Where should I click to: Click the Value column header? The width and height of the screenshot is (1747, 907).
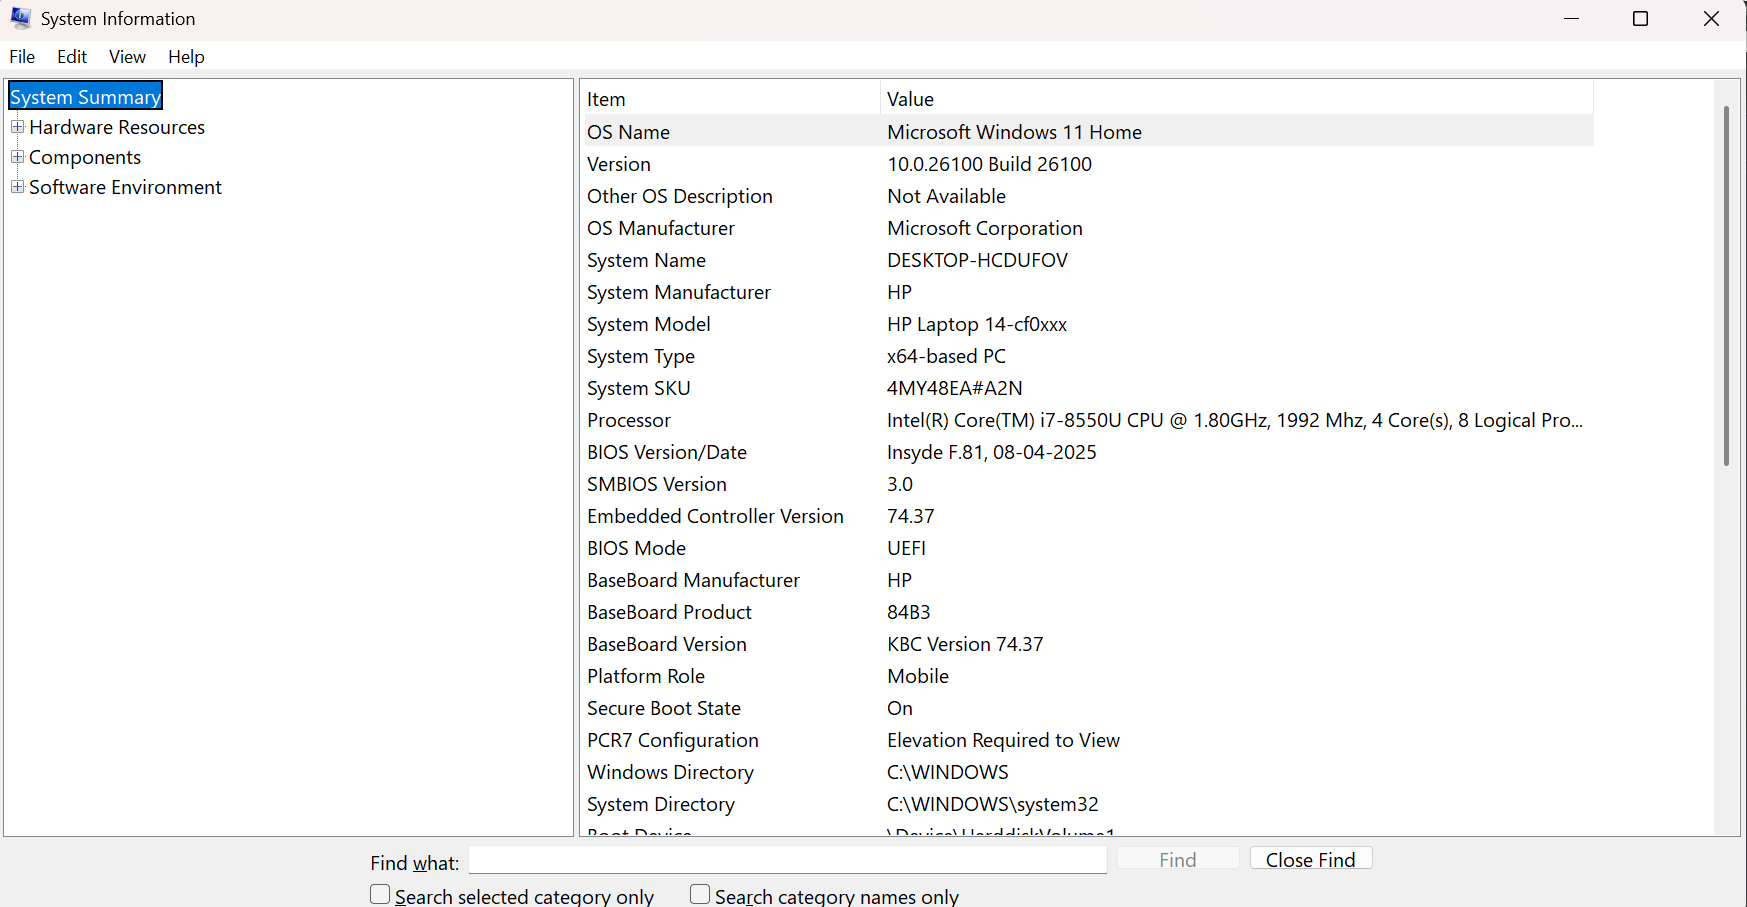click(1237, 99)
